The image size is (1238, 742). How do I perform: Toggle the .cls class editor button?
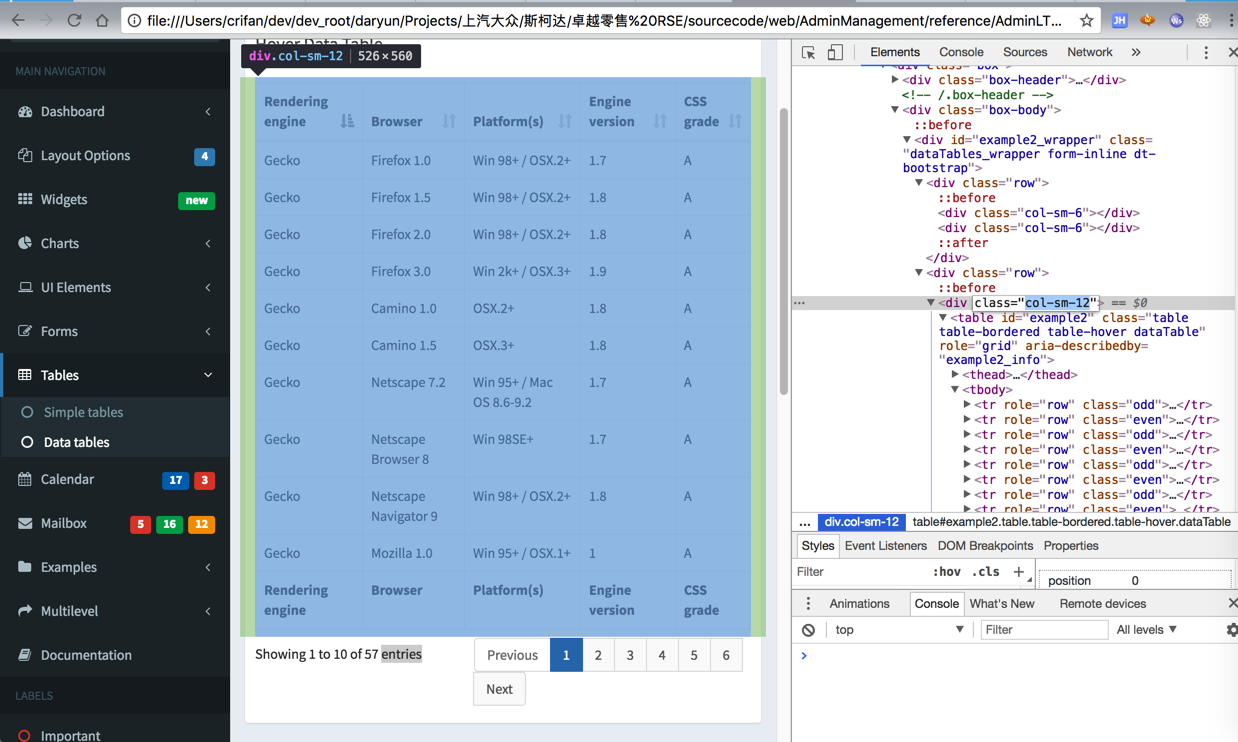coord(986,572)
